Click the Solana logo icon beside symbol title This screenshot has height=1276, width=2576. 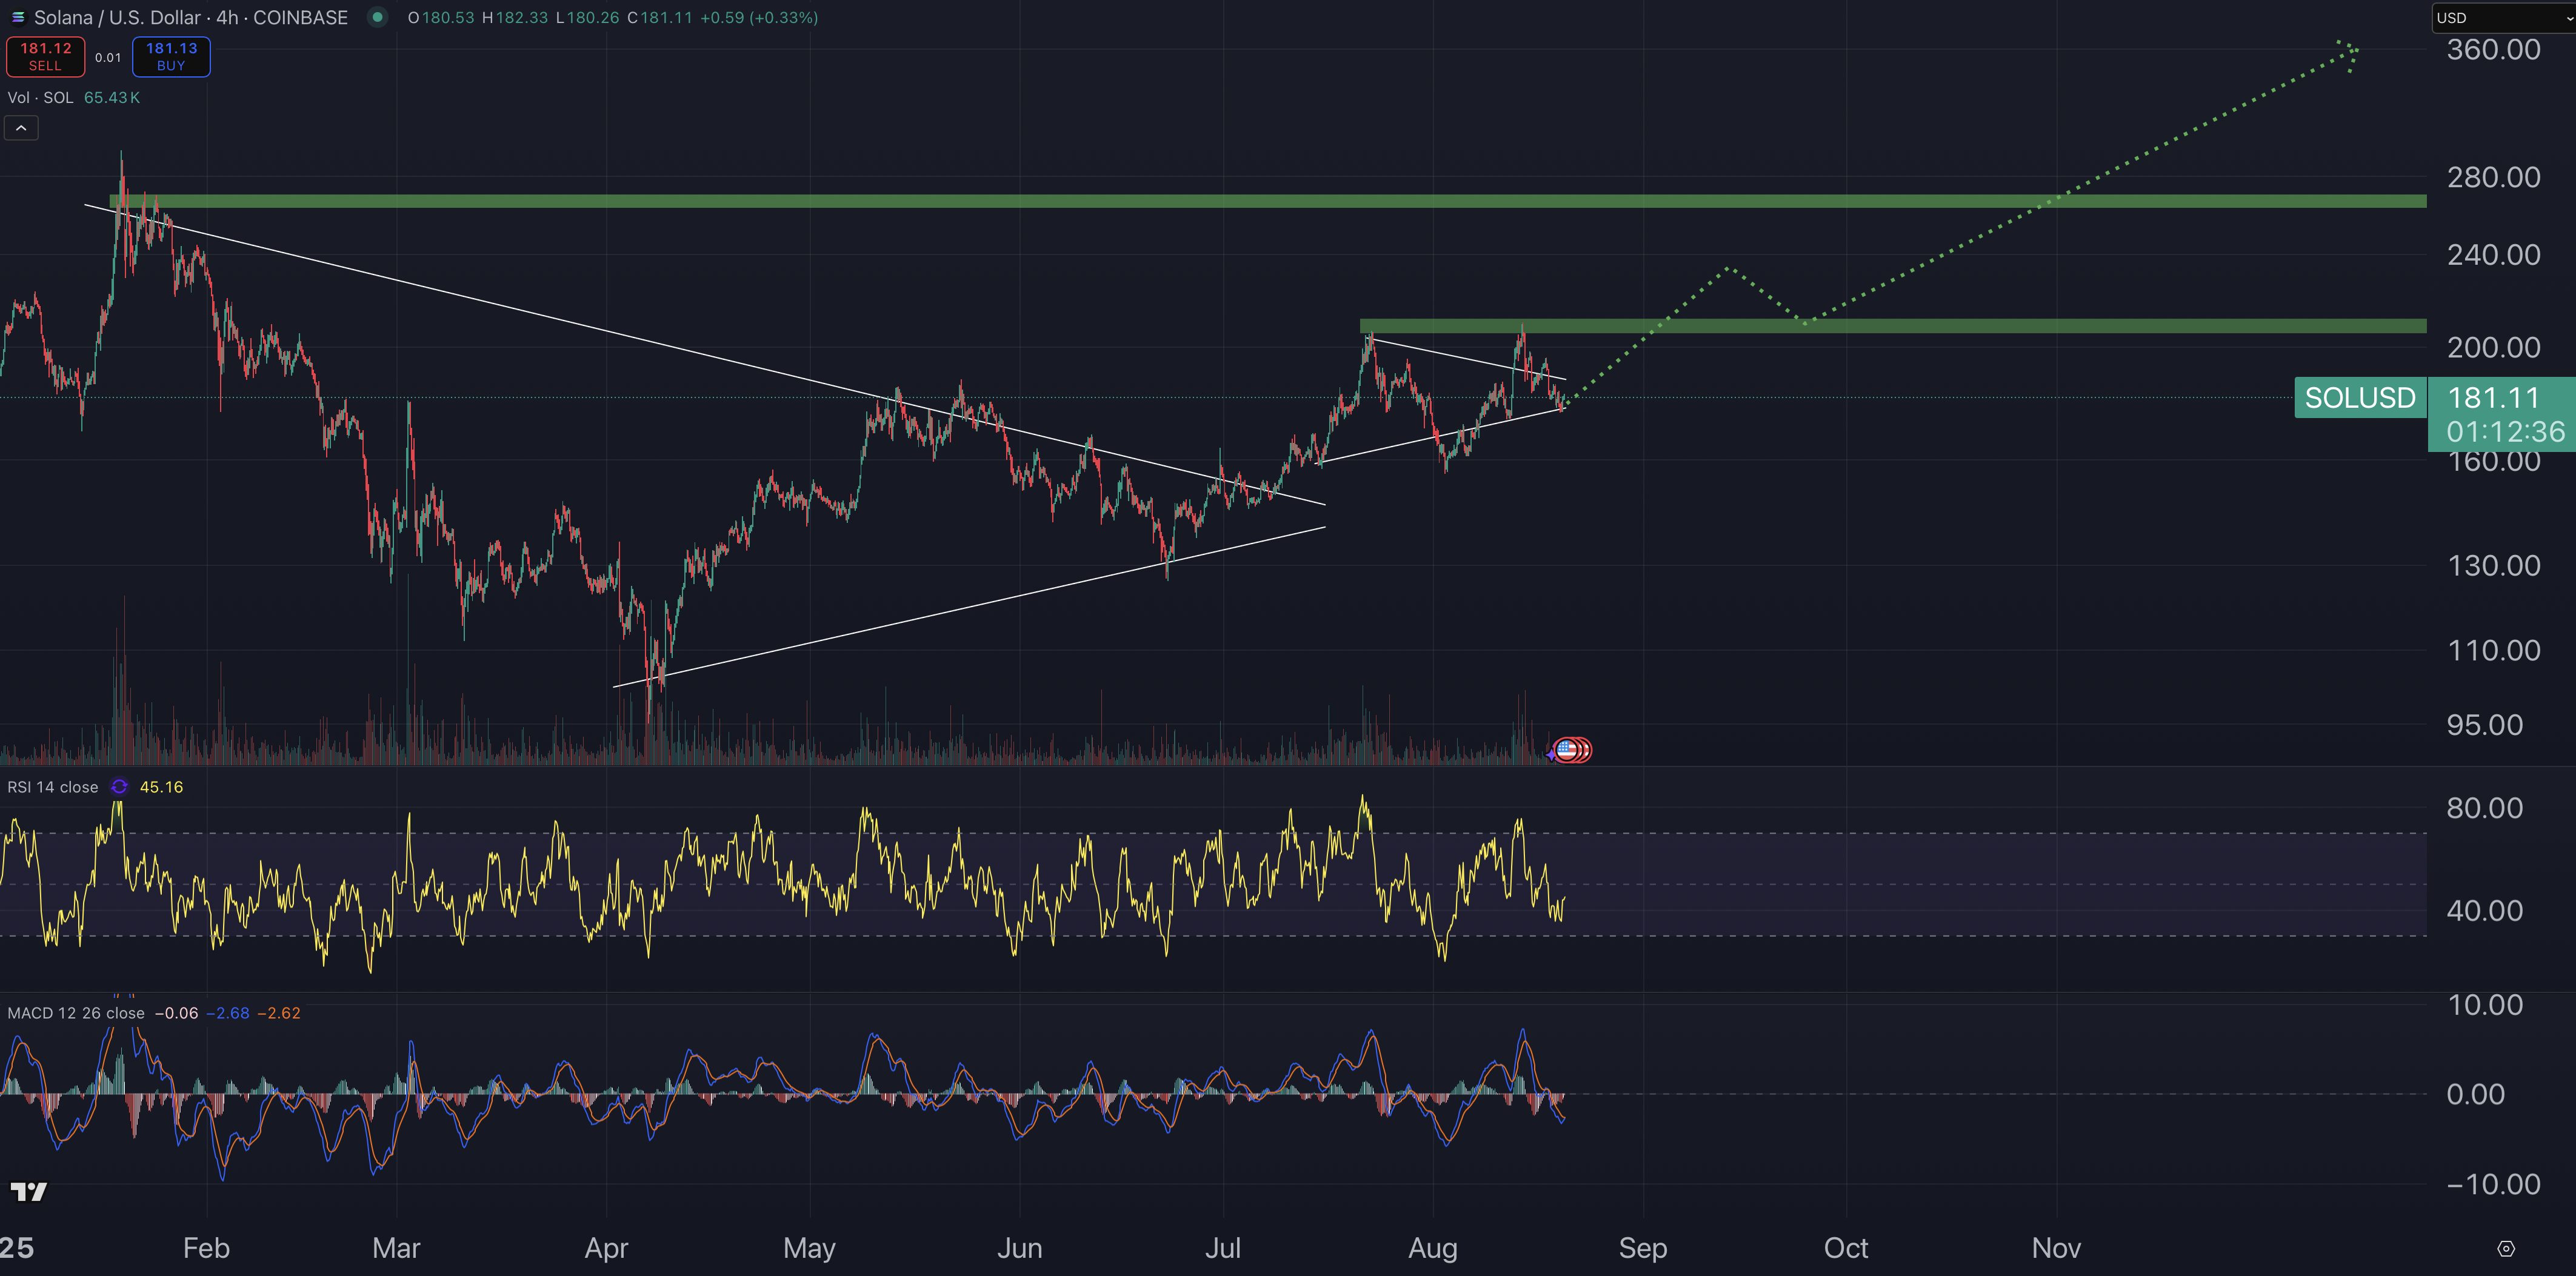17,17
